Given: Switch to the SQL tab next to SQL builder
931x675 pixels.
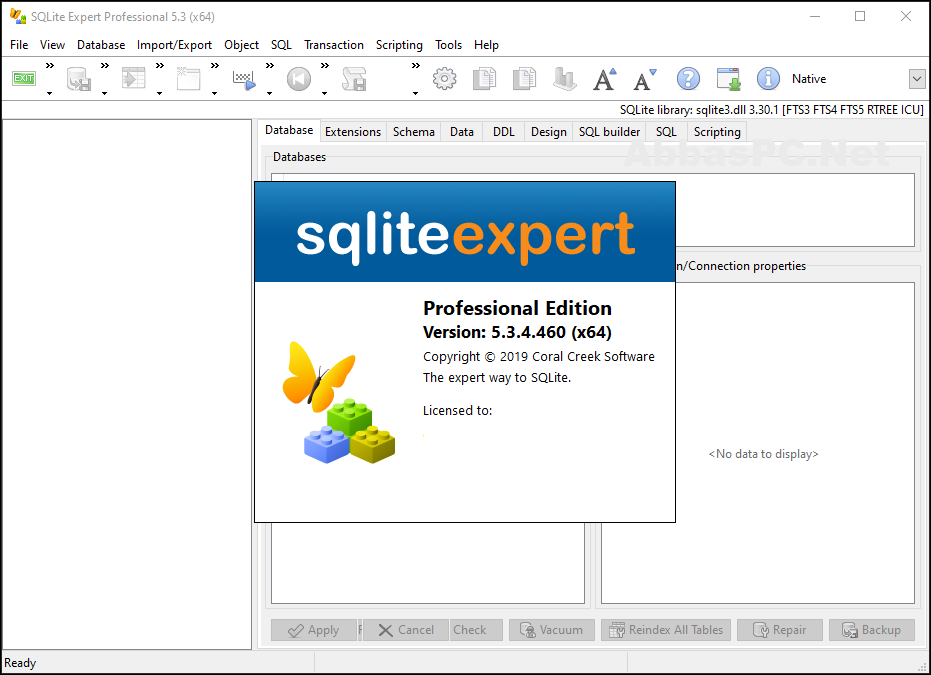Looking at the screenshot, I should 666,132.
